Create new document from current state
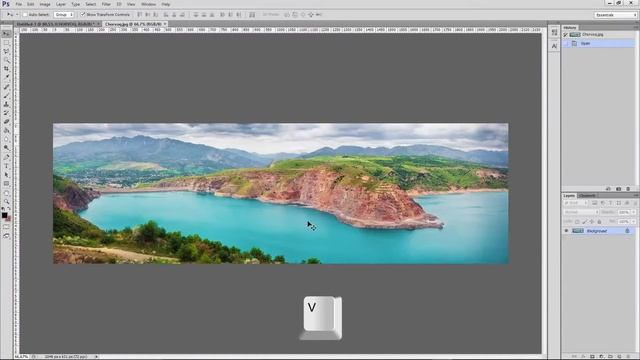The width and height of the screenshot is (640, 360). coord(608,189)
